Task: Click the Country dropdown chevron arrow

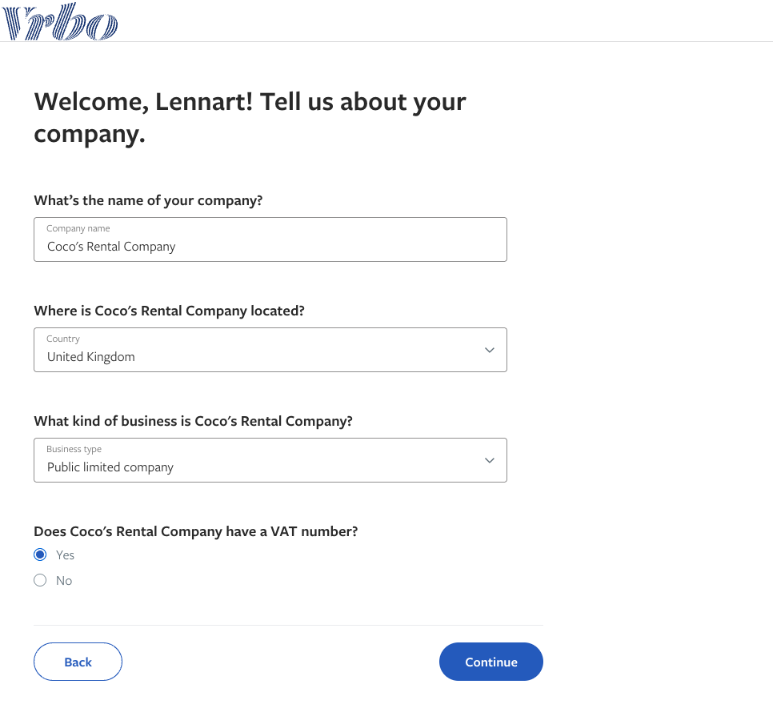Action: point(489,350)
